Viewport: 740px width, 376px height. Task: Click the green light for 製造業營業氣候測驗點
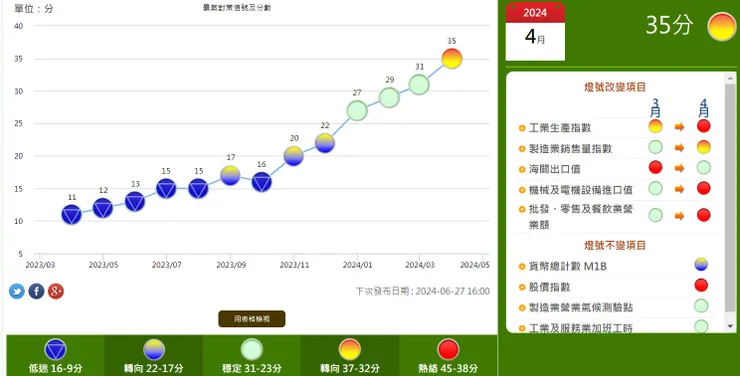701,306
